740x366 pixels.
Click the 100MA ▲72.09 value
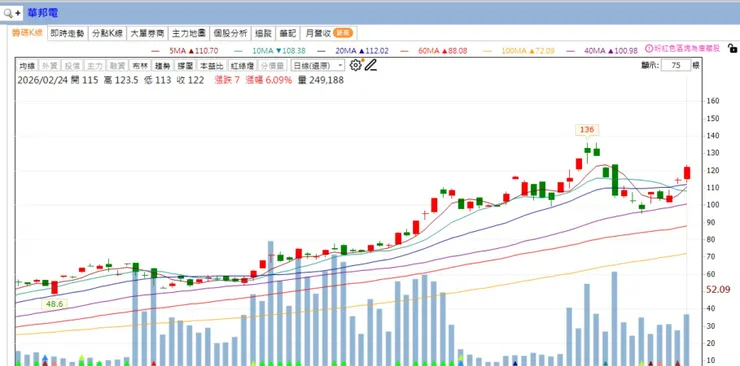(x=528, y=51)
